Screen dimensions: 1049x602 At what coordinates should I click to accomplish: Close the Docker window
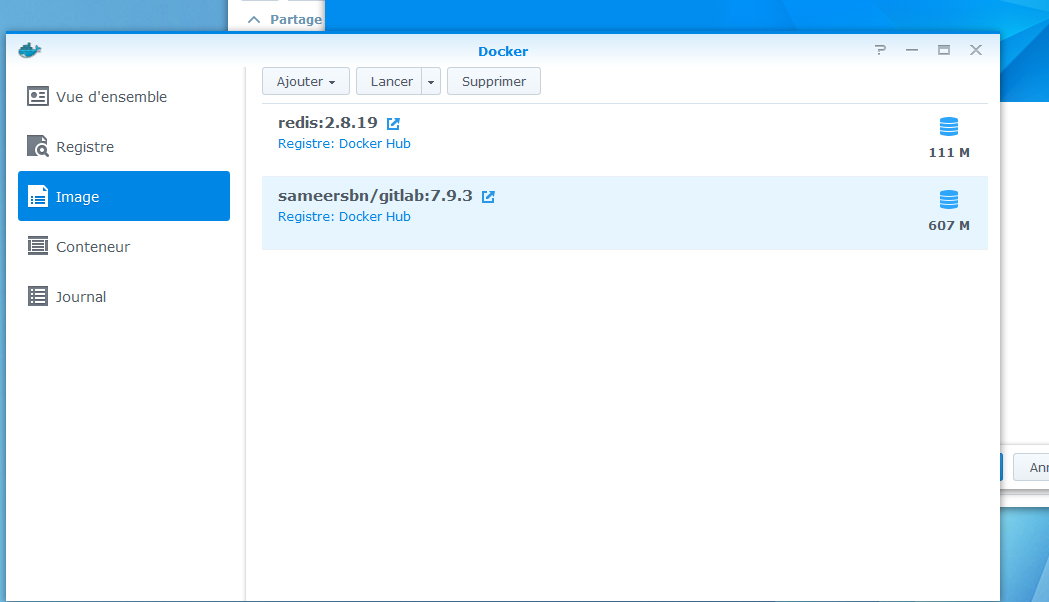(976, 50)
